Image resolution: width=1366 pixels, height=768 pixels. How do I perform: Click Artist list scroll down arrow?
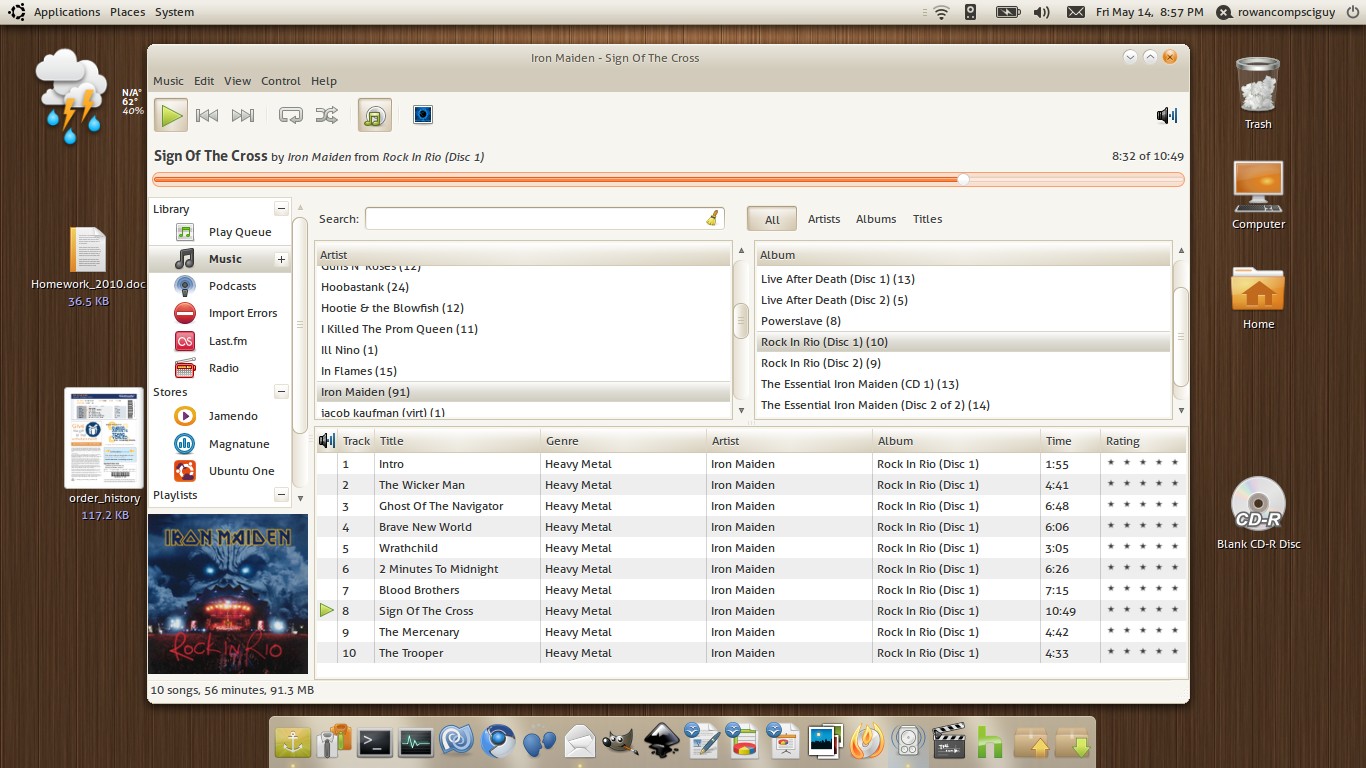[x=741, y=410]
